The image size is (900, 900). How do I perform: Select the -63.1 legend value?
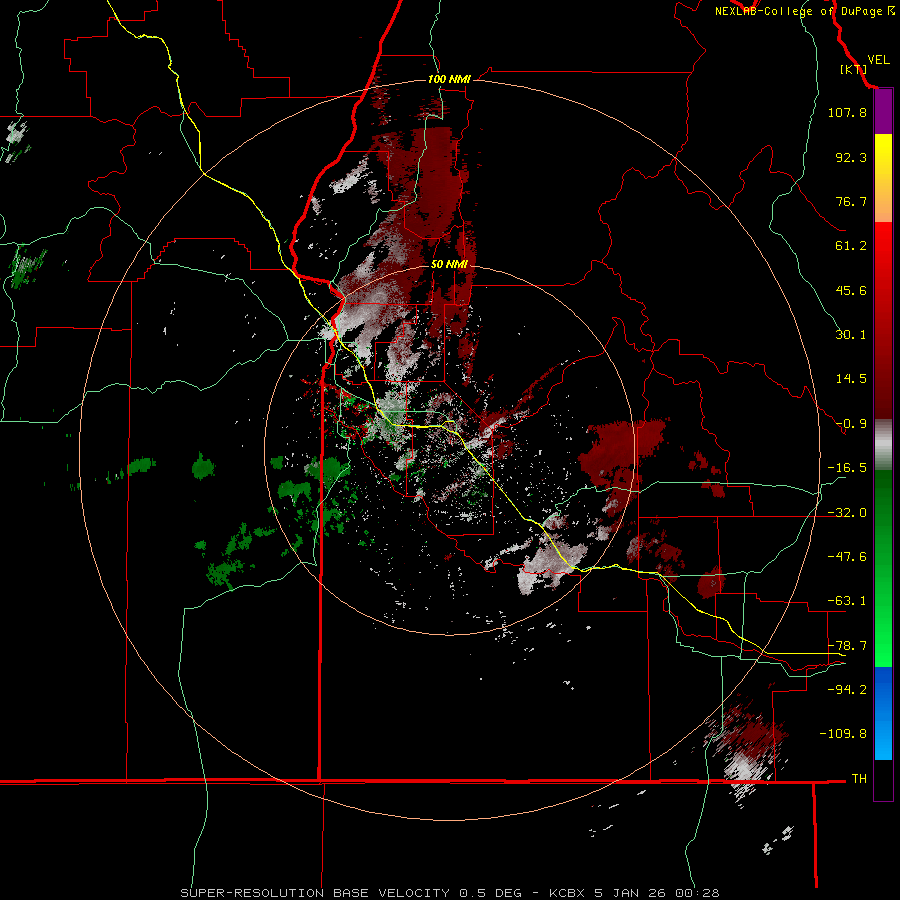tap(847, 601)
